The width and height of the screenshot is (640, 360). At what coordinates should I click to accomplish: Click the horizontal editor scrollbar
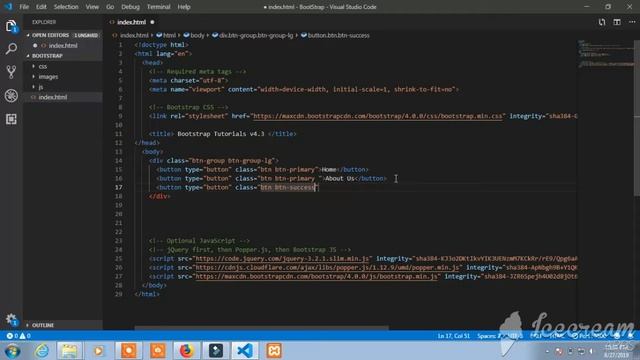click(x=261, y=328)
